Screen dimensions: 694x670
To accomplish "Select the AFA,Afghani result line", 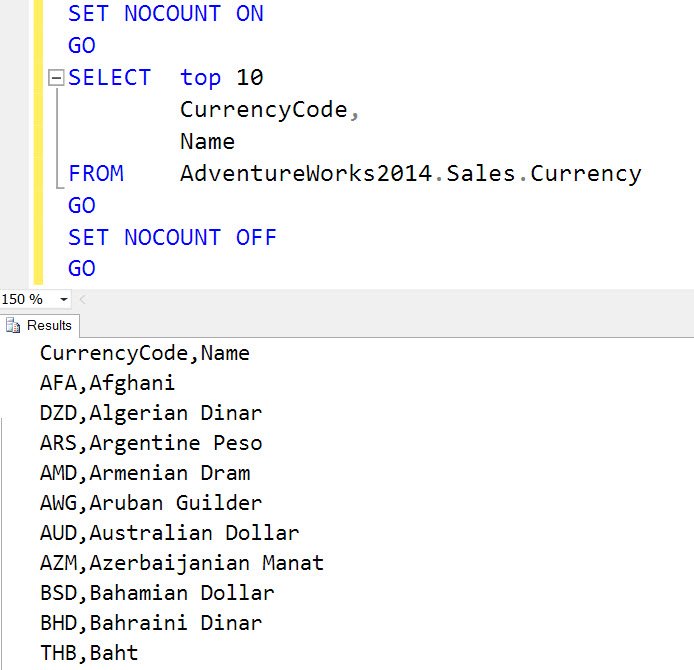I will click(108, 383).
